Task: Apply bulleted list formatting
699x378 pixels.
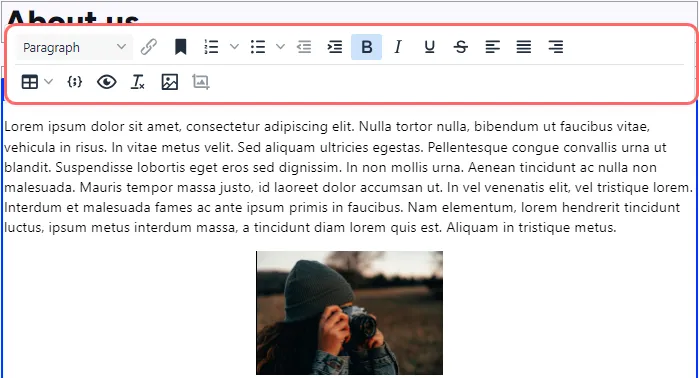Action: tap(258, 47)
